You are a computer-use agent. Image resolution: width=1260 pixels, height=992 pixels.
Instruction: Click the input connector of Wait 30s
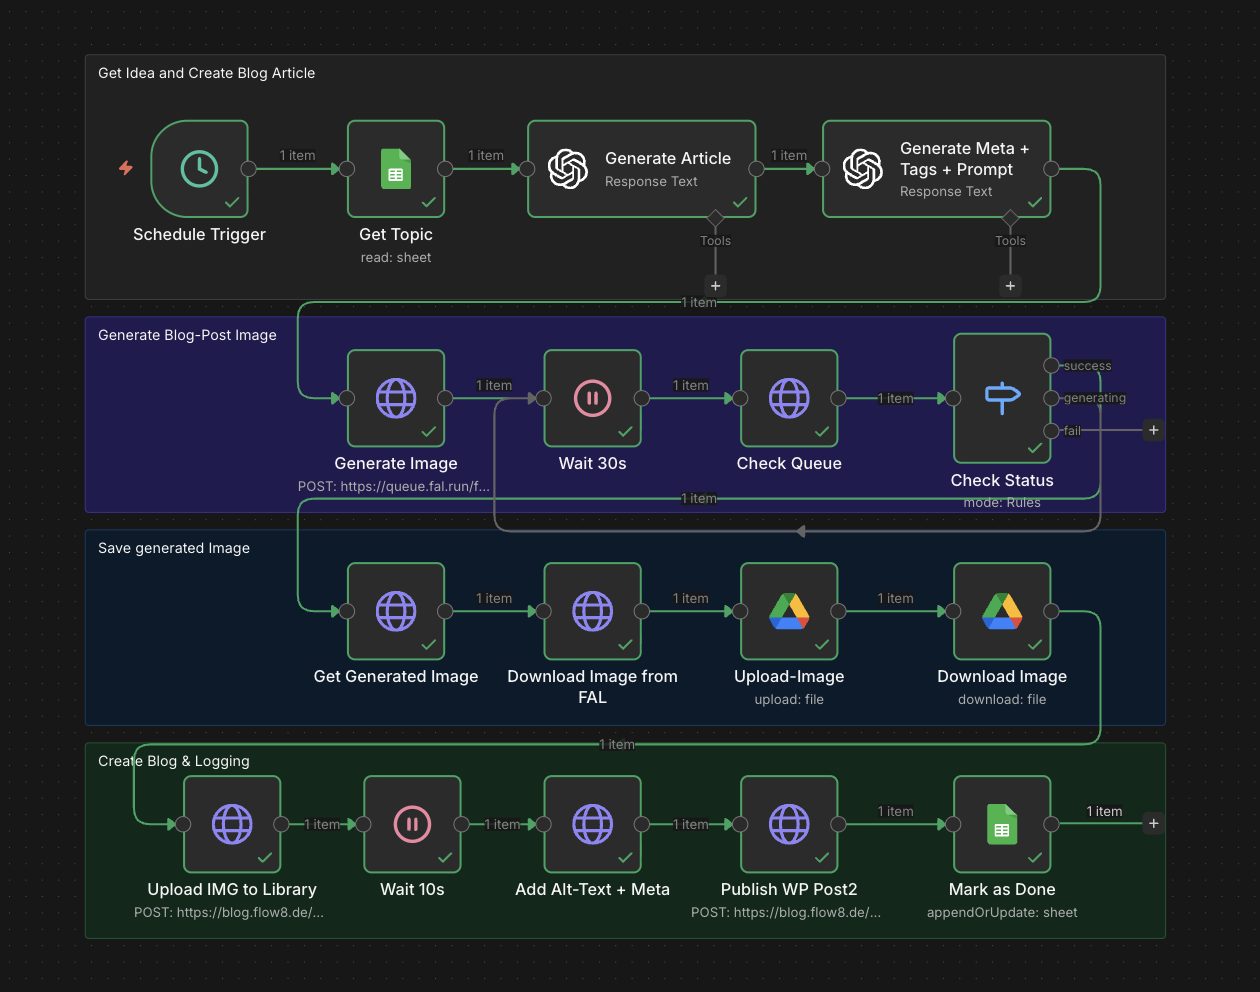(x=544, y=398)
